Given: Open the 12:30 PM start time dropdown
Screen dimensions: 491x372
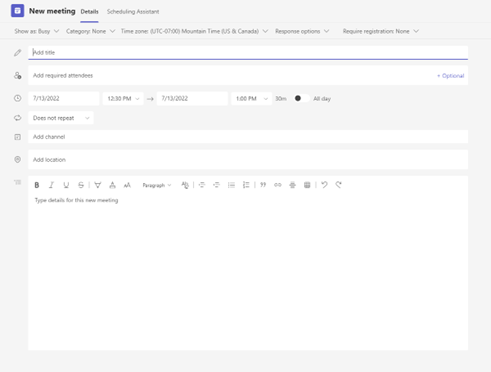Looking at the screenshot, I should pyautogui.click(x=123, y=99).
